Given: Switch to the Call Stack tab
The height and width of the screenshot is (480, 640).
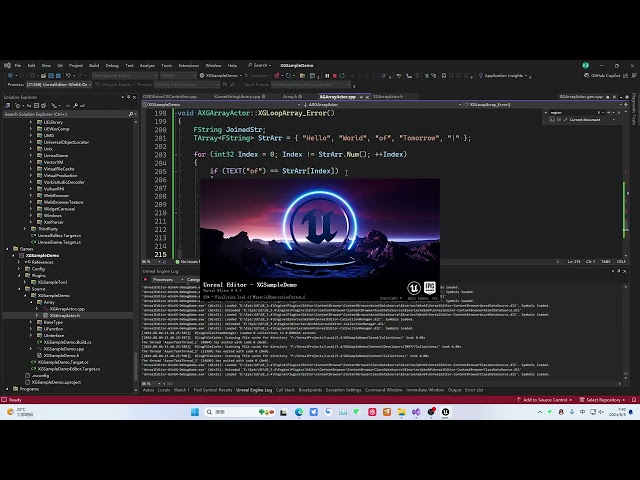Looking at the screenshot, I should pyautogui.click(x=285, y=390).
